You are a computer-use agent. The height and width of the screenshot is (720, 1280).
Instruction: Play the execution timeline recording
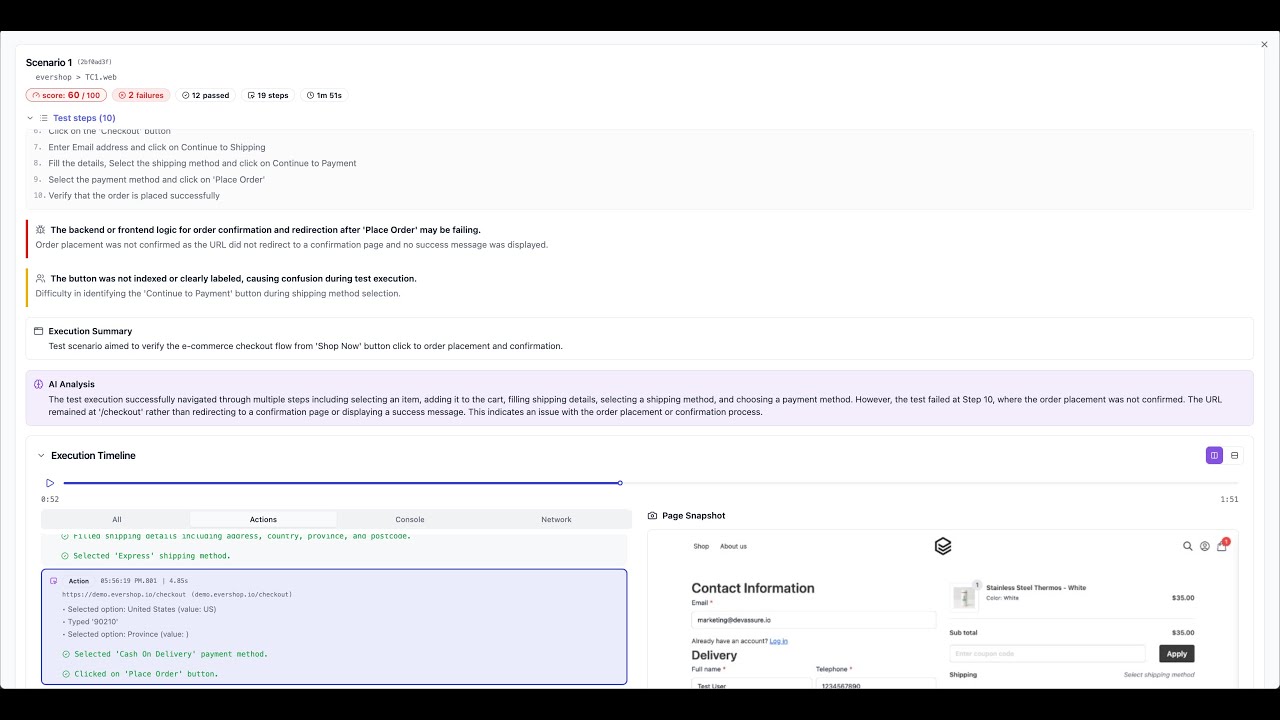click(50, 483)
